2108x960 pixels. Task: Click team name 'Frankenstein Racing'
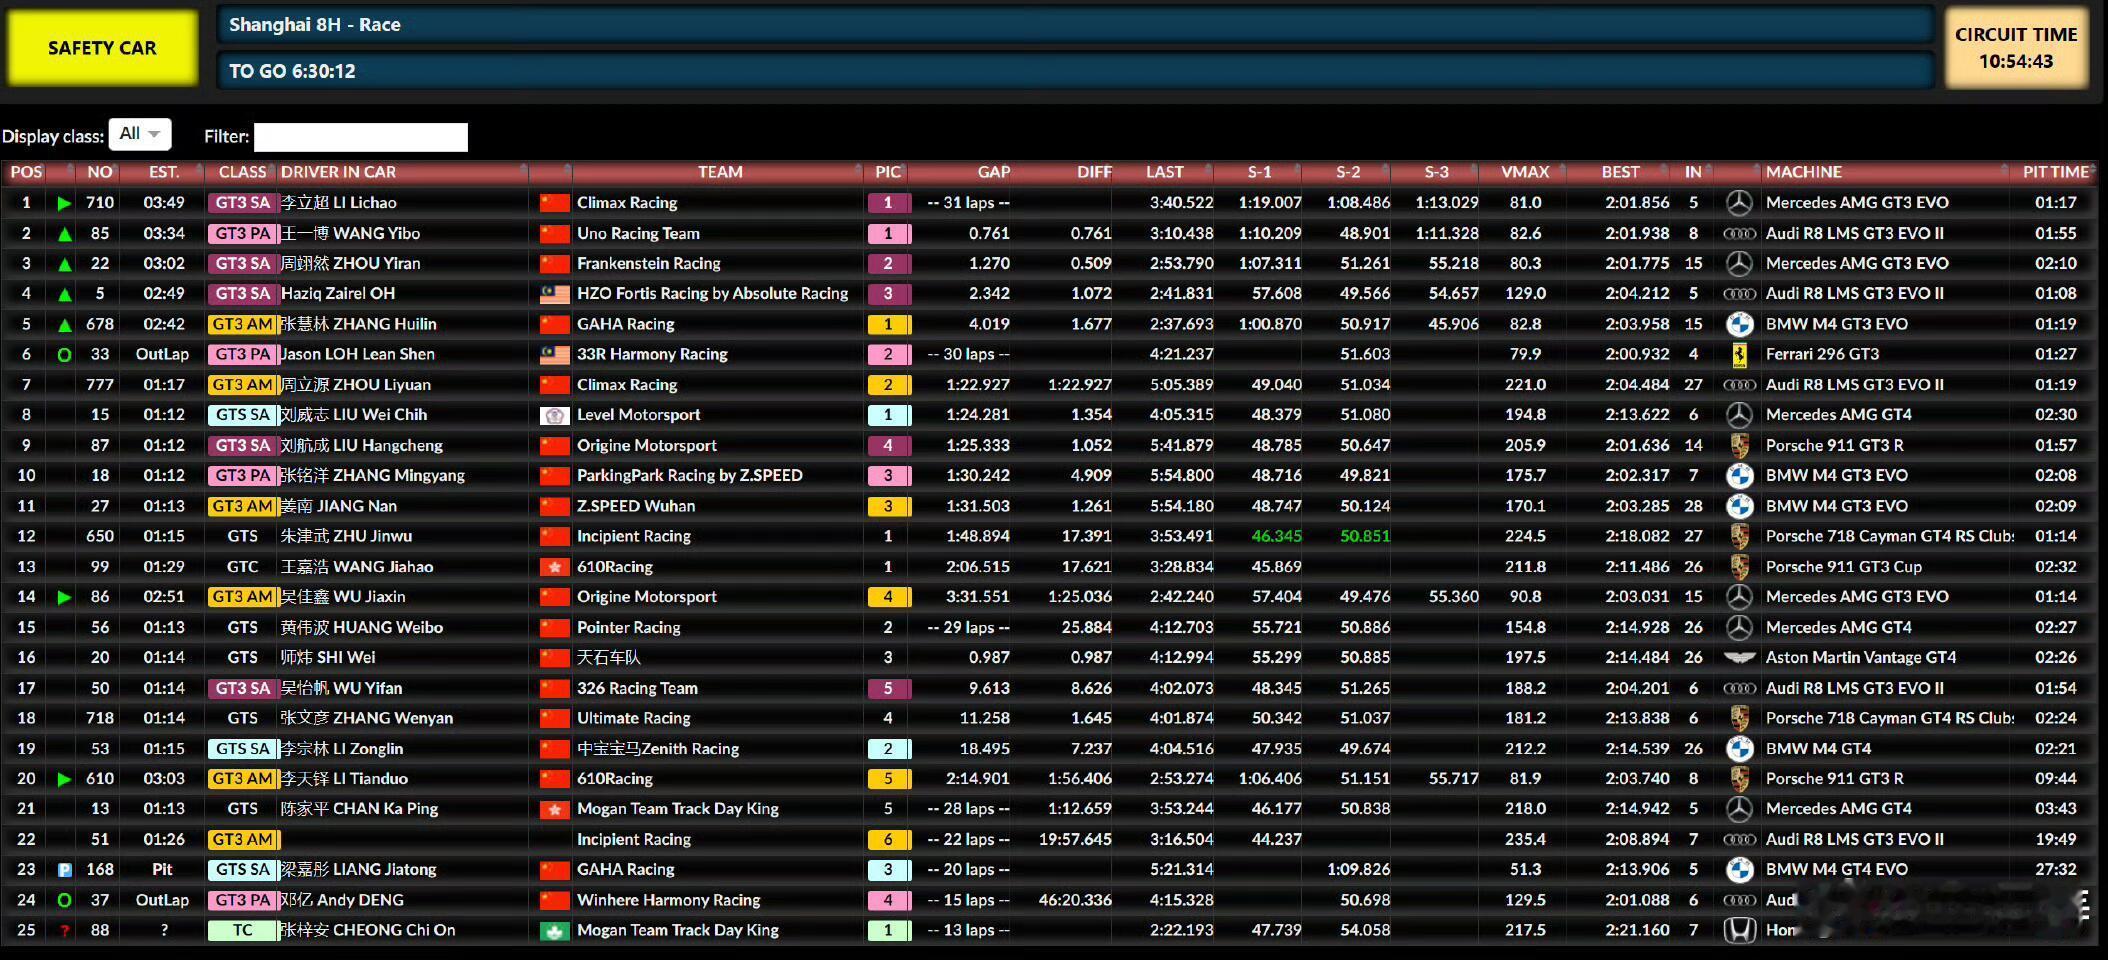649,264
